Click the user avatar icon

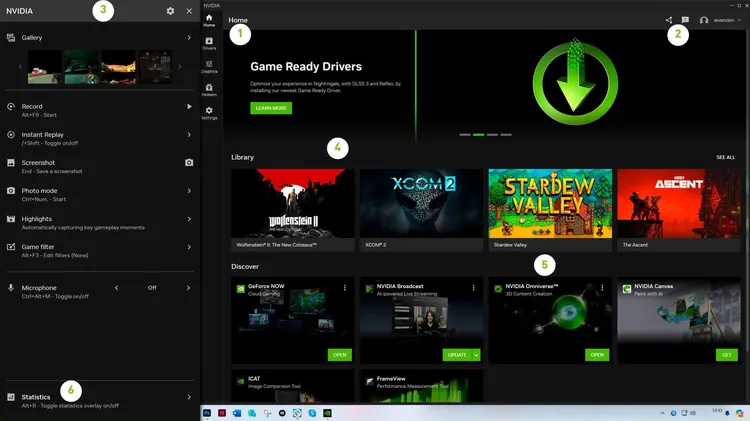coord(704,20)
